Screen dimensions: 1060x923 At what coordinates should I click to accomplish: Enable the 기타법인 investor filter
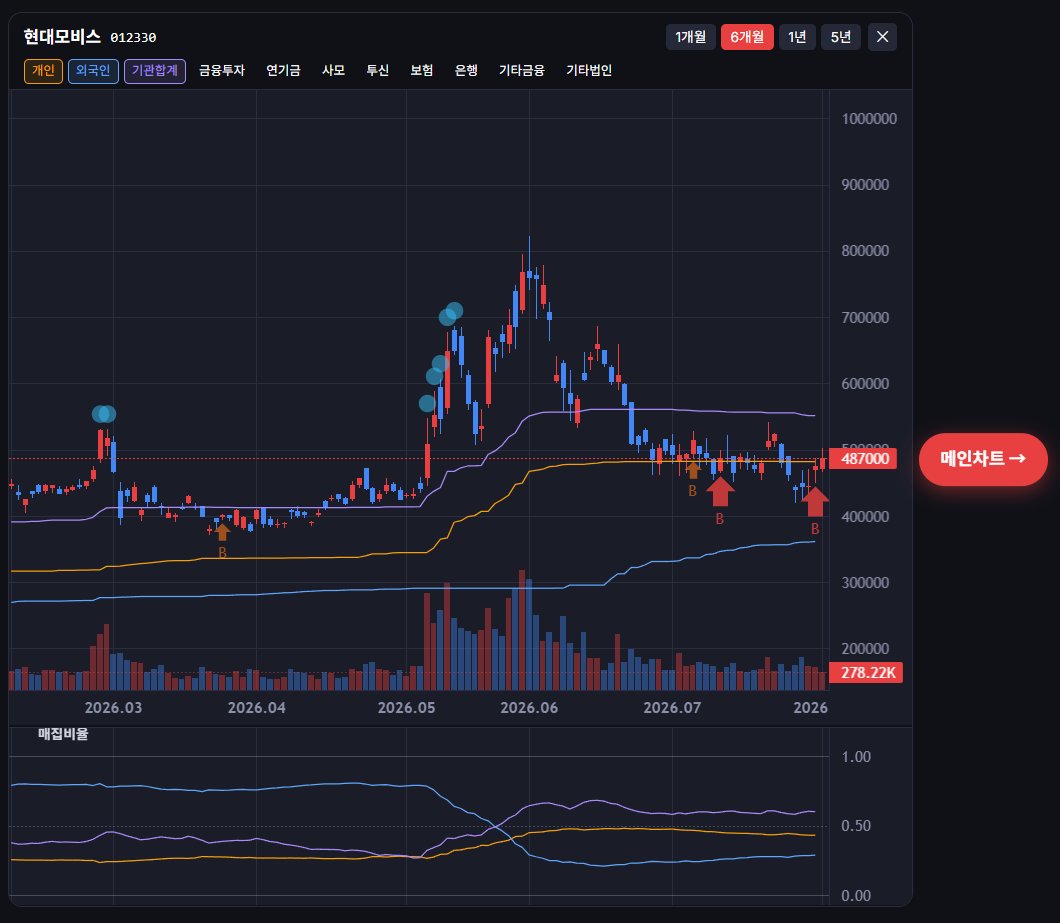coord(589,70)
